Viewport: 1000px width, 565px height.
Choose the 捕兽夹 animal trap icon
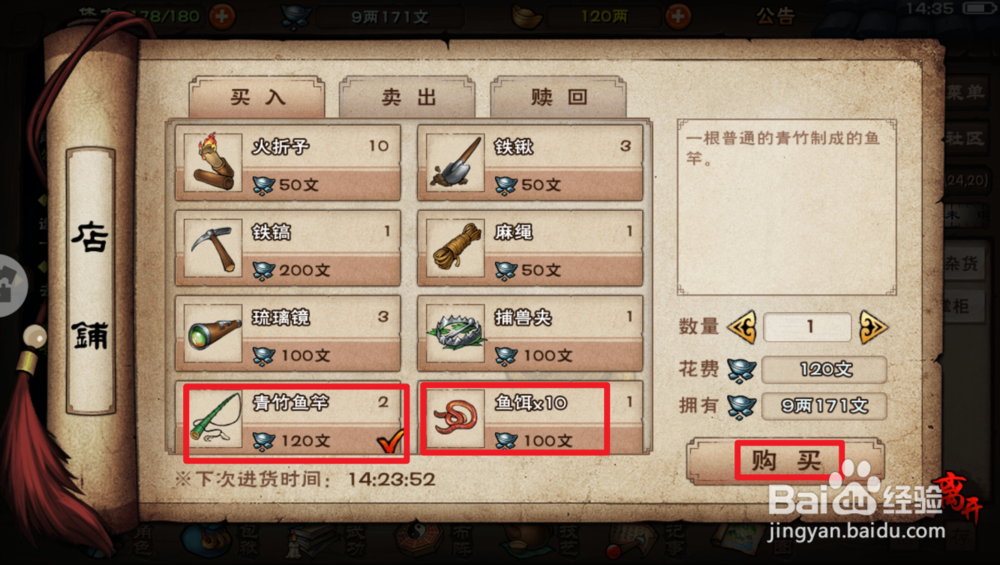pyautogui.click(x=455, y=334)
